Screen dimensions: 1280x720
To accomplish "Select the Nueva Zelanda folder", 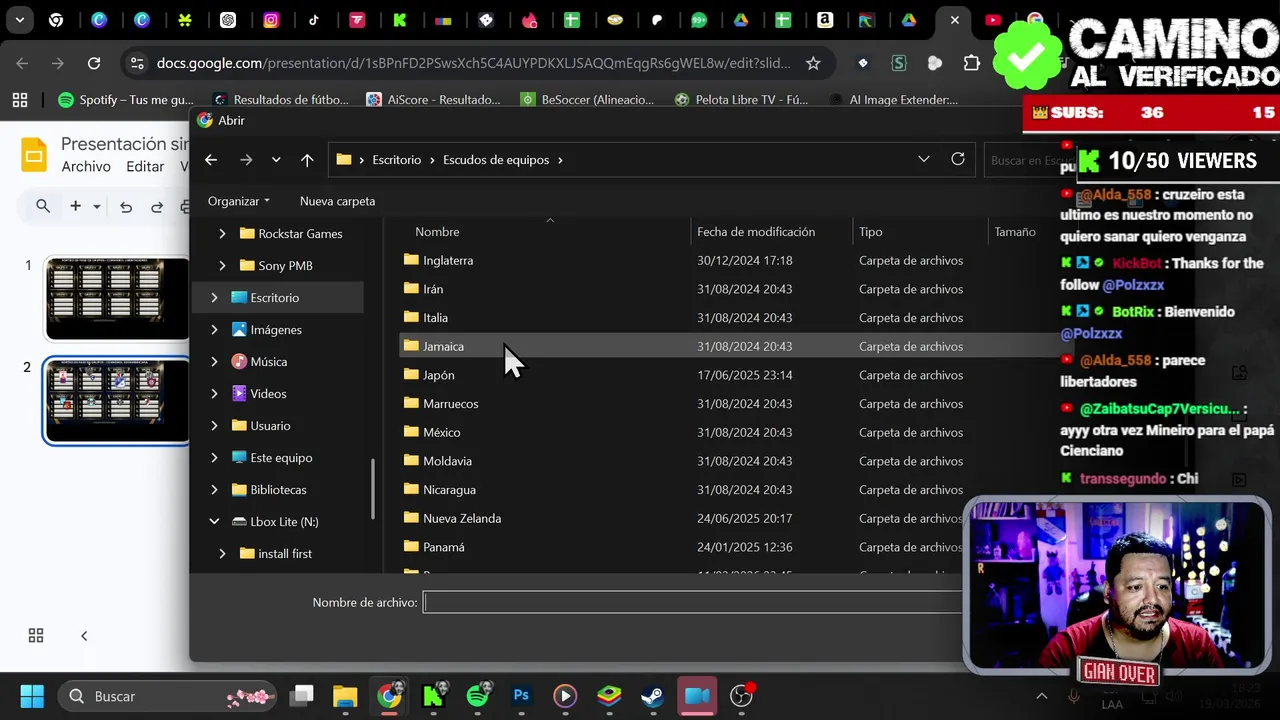I will (462, 518).
